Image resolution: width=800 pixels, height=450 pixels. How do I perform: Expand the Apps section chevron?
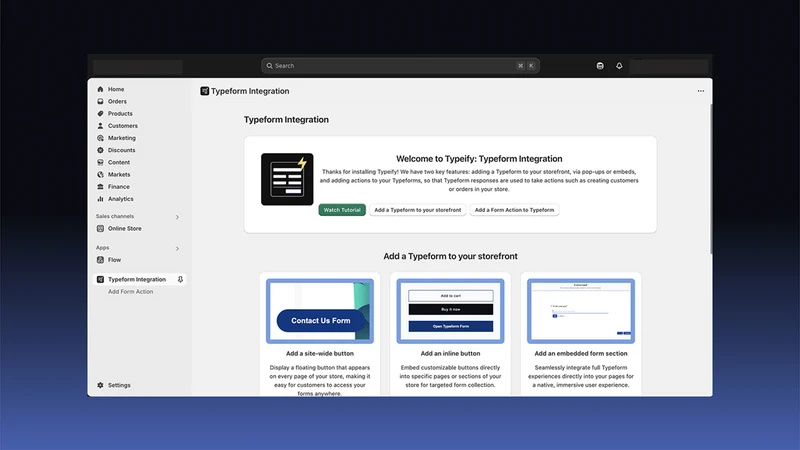tap(177, 248)
